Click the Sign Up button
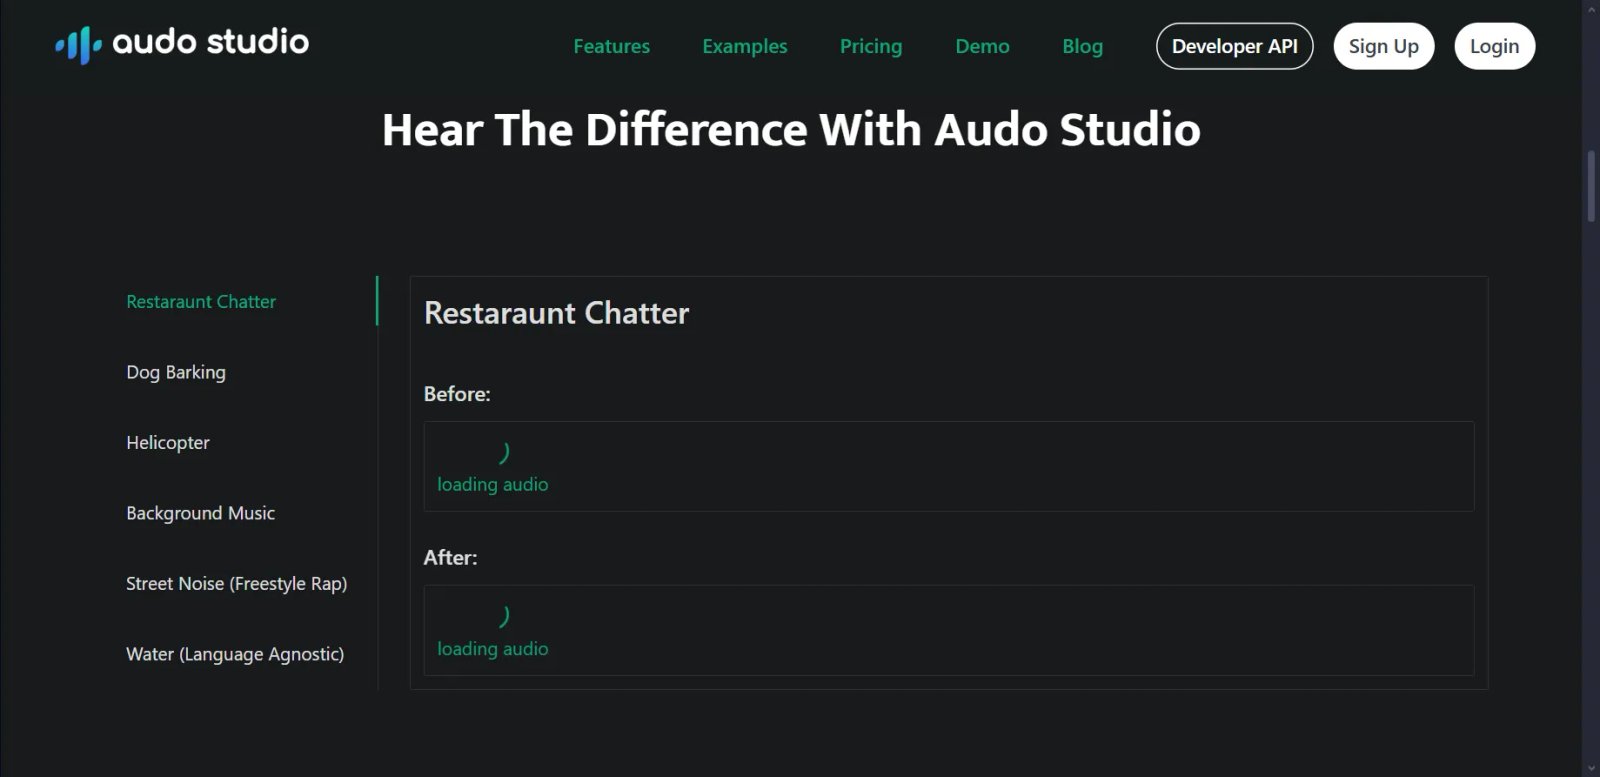This screenshot has width=1600, height=777. click(x=1383, y=46)
